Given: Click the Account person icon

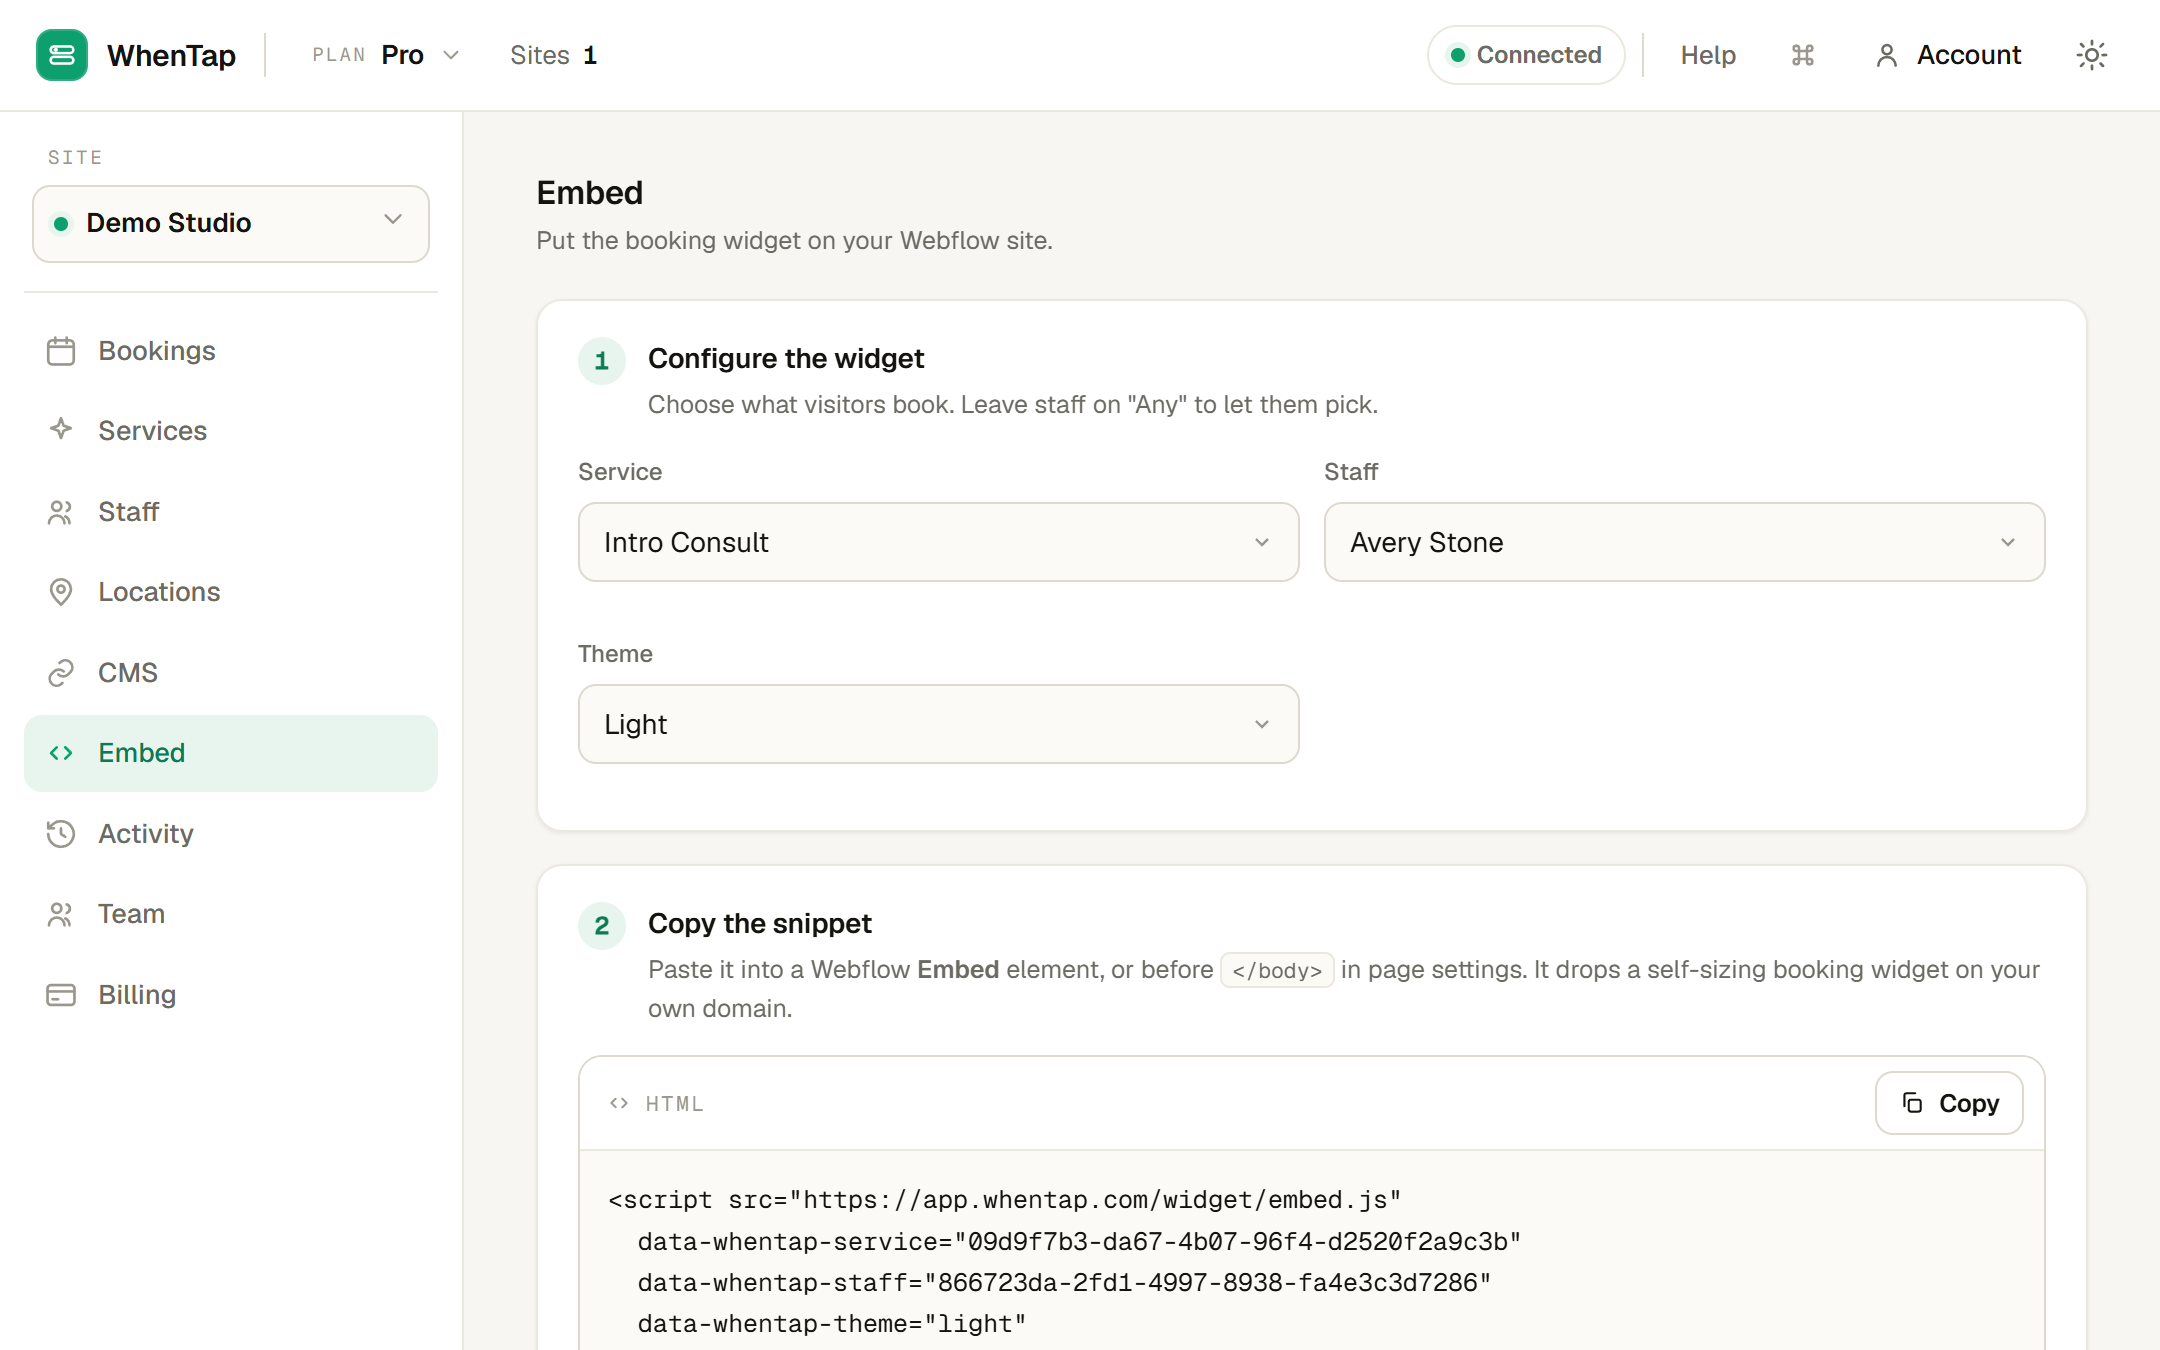Looking at the screenshot, I should point(1886,55).
